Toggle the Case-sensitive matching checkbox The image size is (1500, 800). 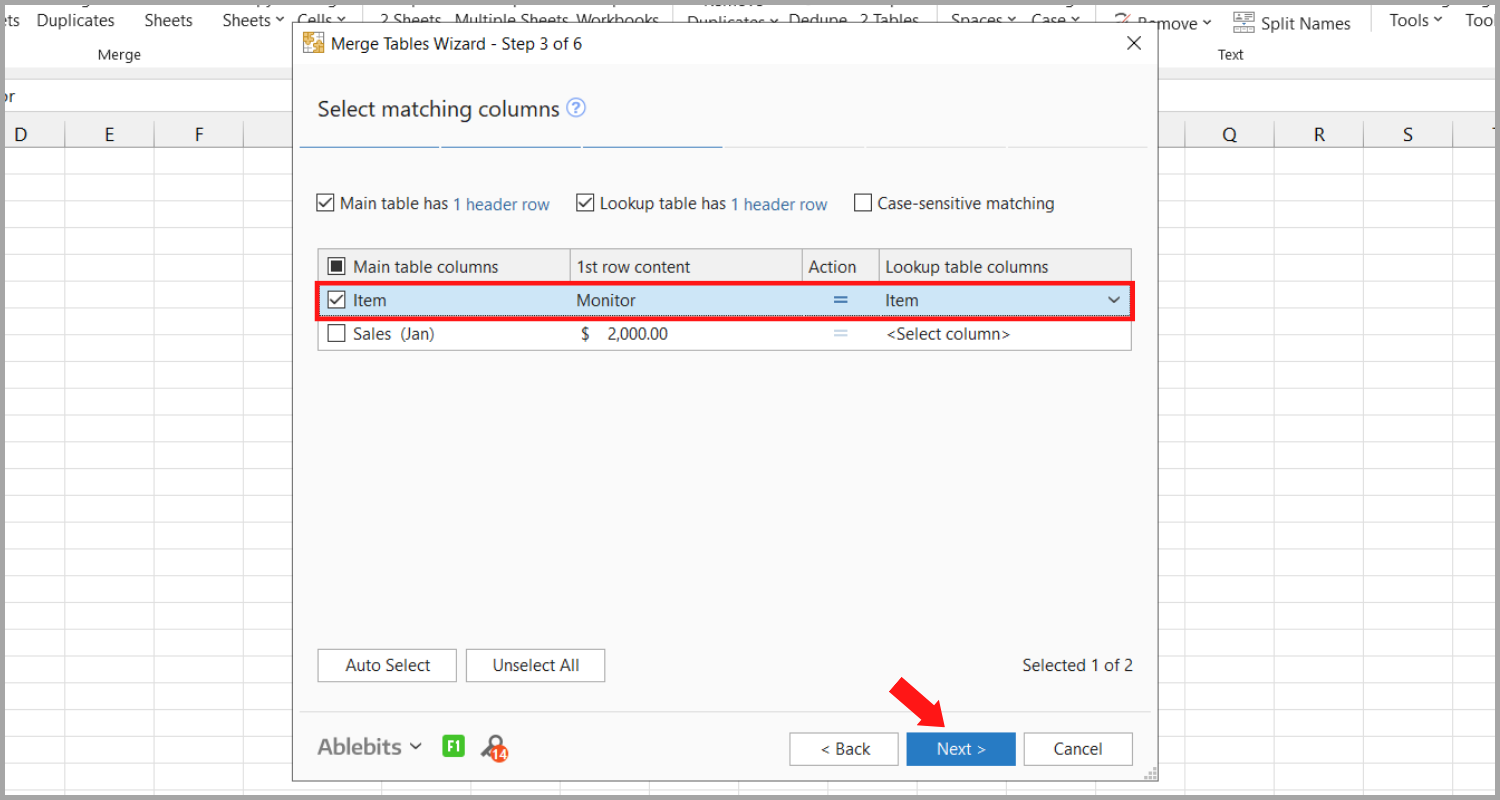[863, 204]
